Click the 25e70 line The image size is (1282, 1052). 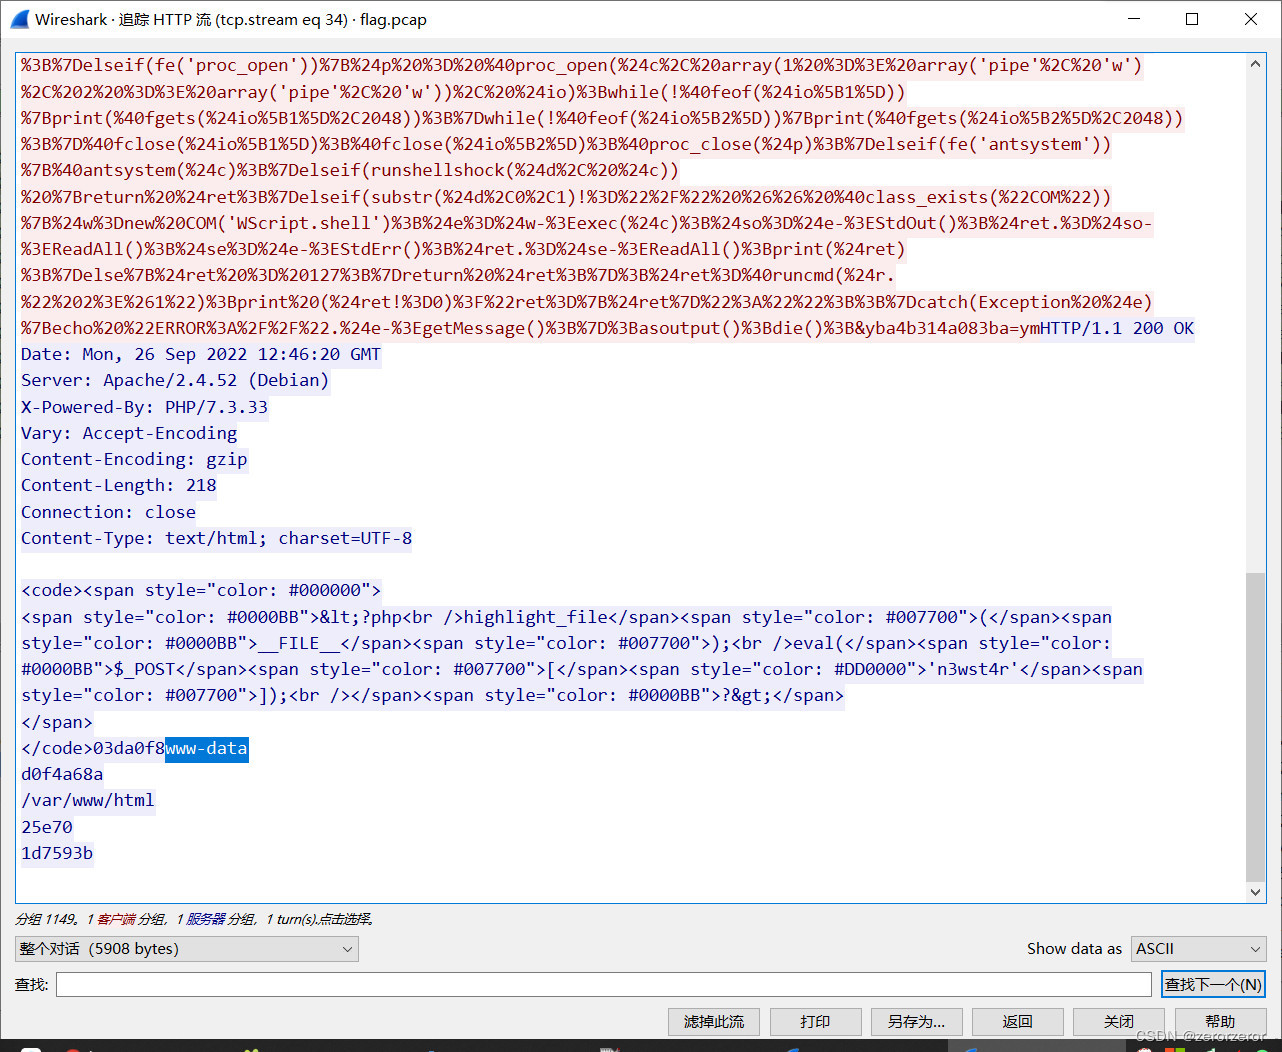tap(47, 828)
